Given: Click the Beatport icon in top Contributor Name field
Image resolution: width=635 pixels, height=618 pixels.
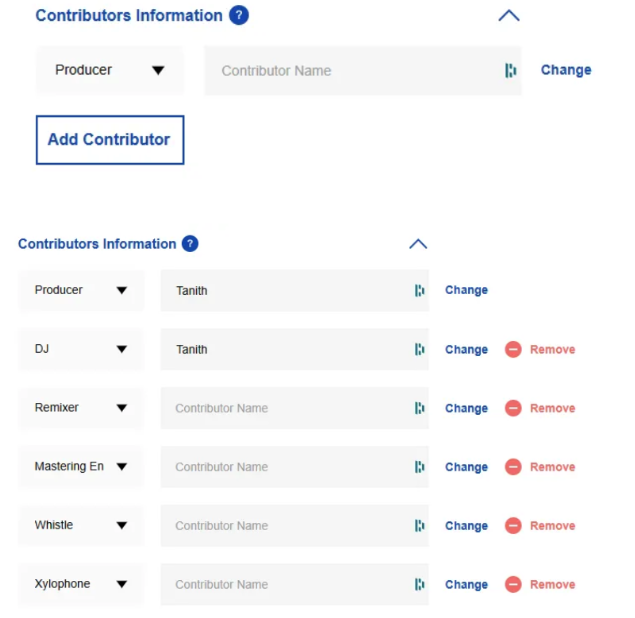Looking at the screenshot, I should pyautogui.click(x=510, y=70).
